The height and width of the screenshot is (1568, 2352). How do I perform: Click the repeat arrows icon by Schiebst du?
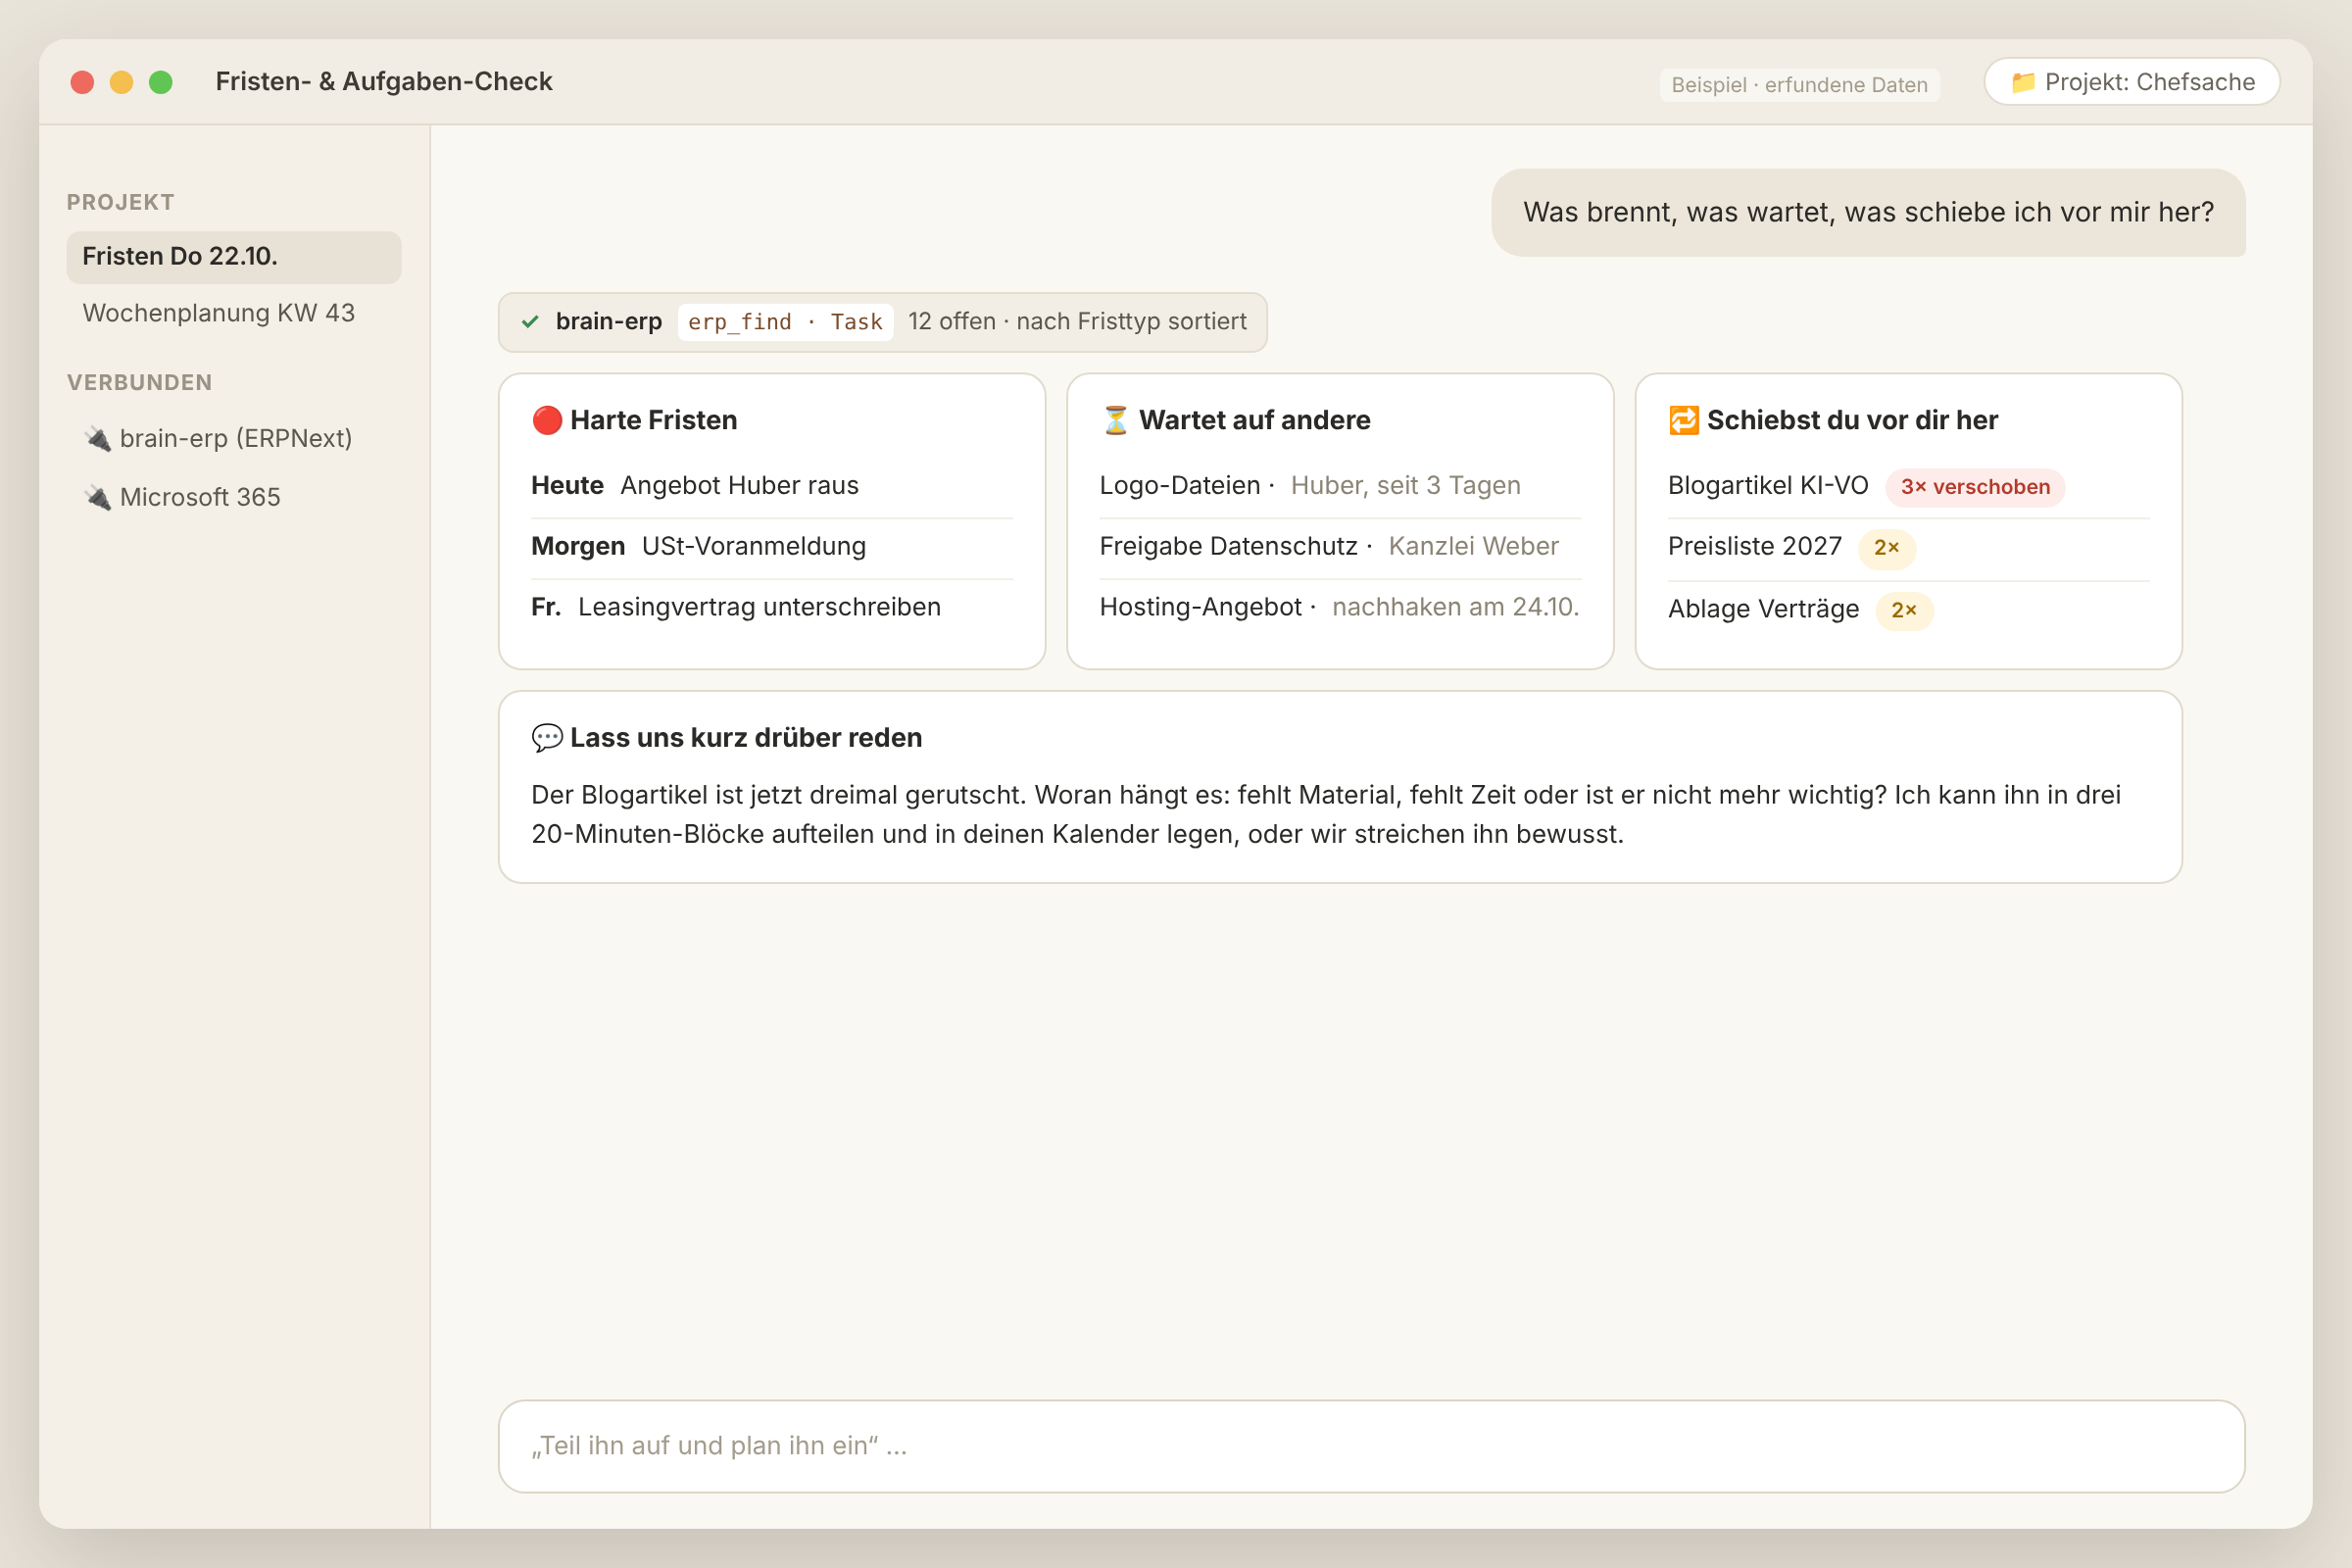[1683, 420]
